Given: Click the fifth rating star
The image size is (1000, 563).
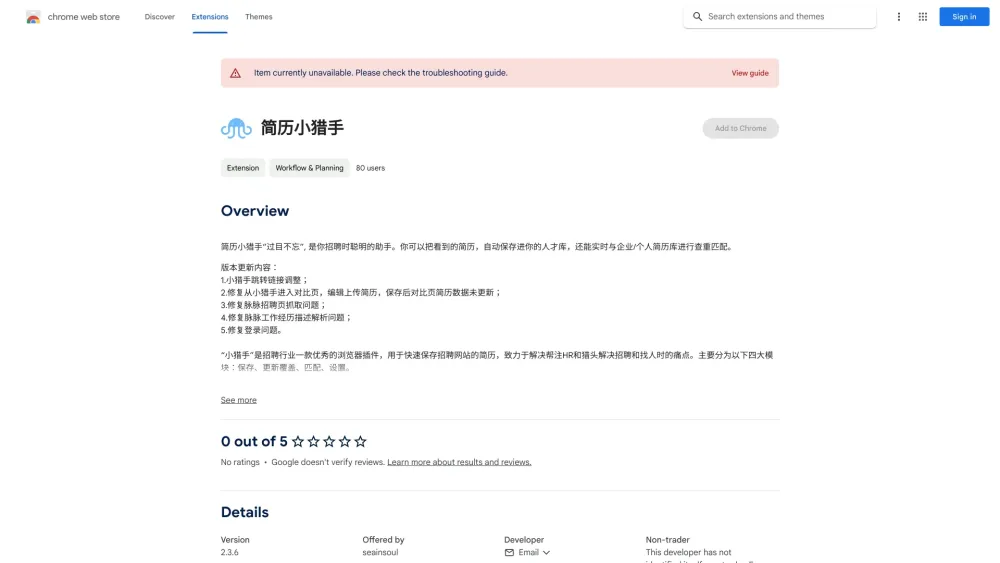Looking at the screenshot, I should tap(361, 442).
